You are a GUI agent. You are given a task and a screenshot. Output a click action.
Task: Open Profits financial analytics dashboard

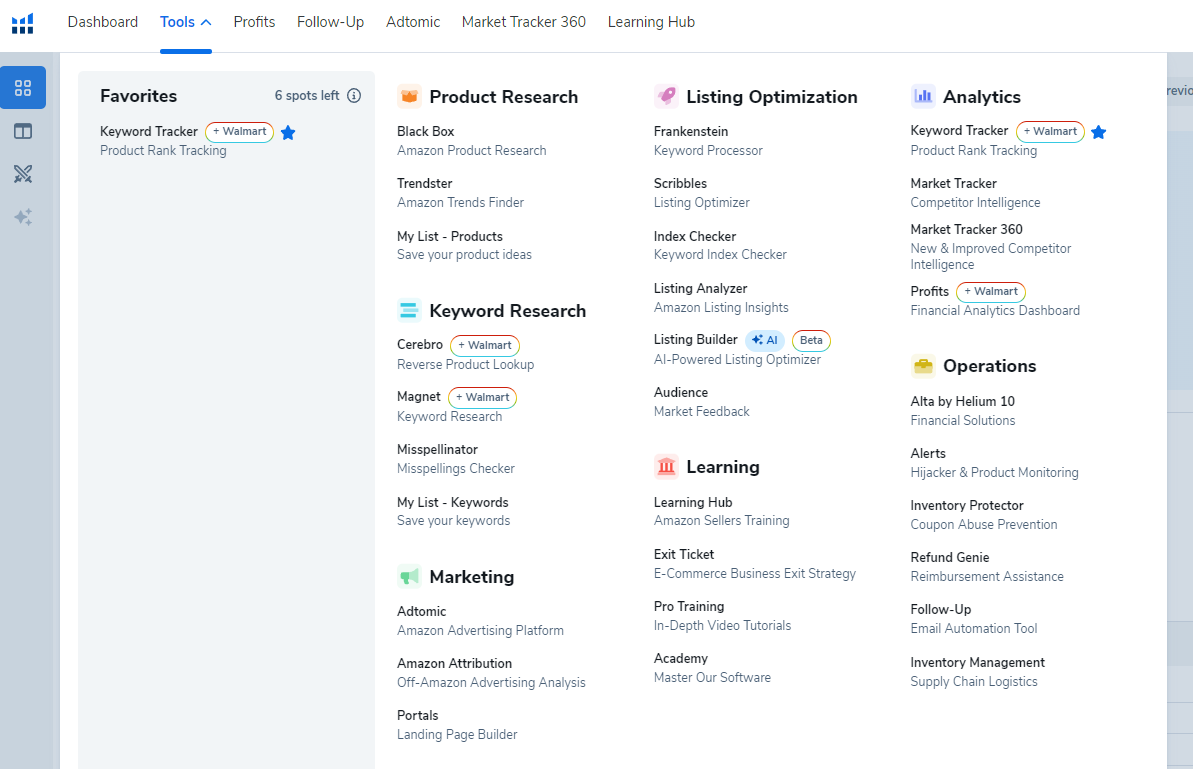point(930,291)
